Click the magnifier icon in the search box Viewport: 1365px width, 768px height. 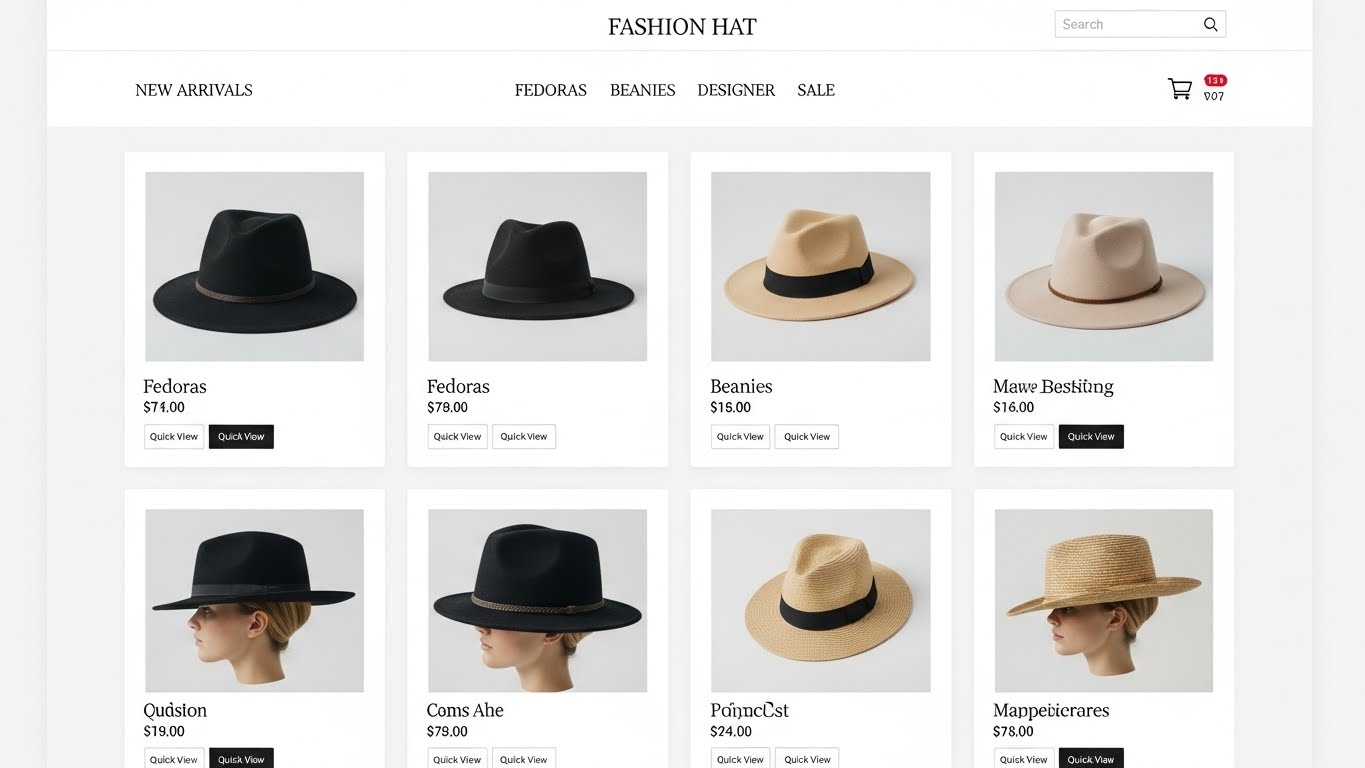click(1210, 25)
